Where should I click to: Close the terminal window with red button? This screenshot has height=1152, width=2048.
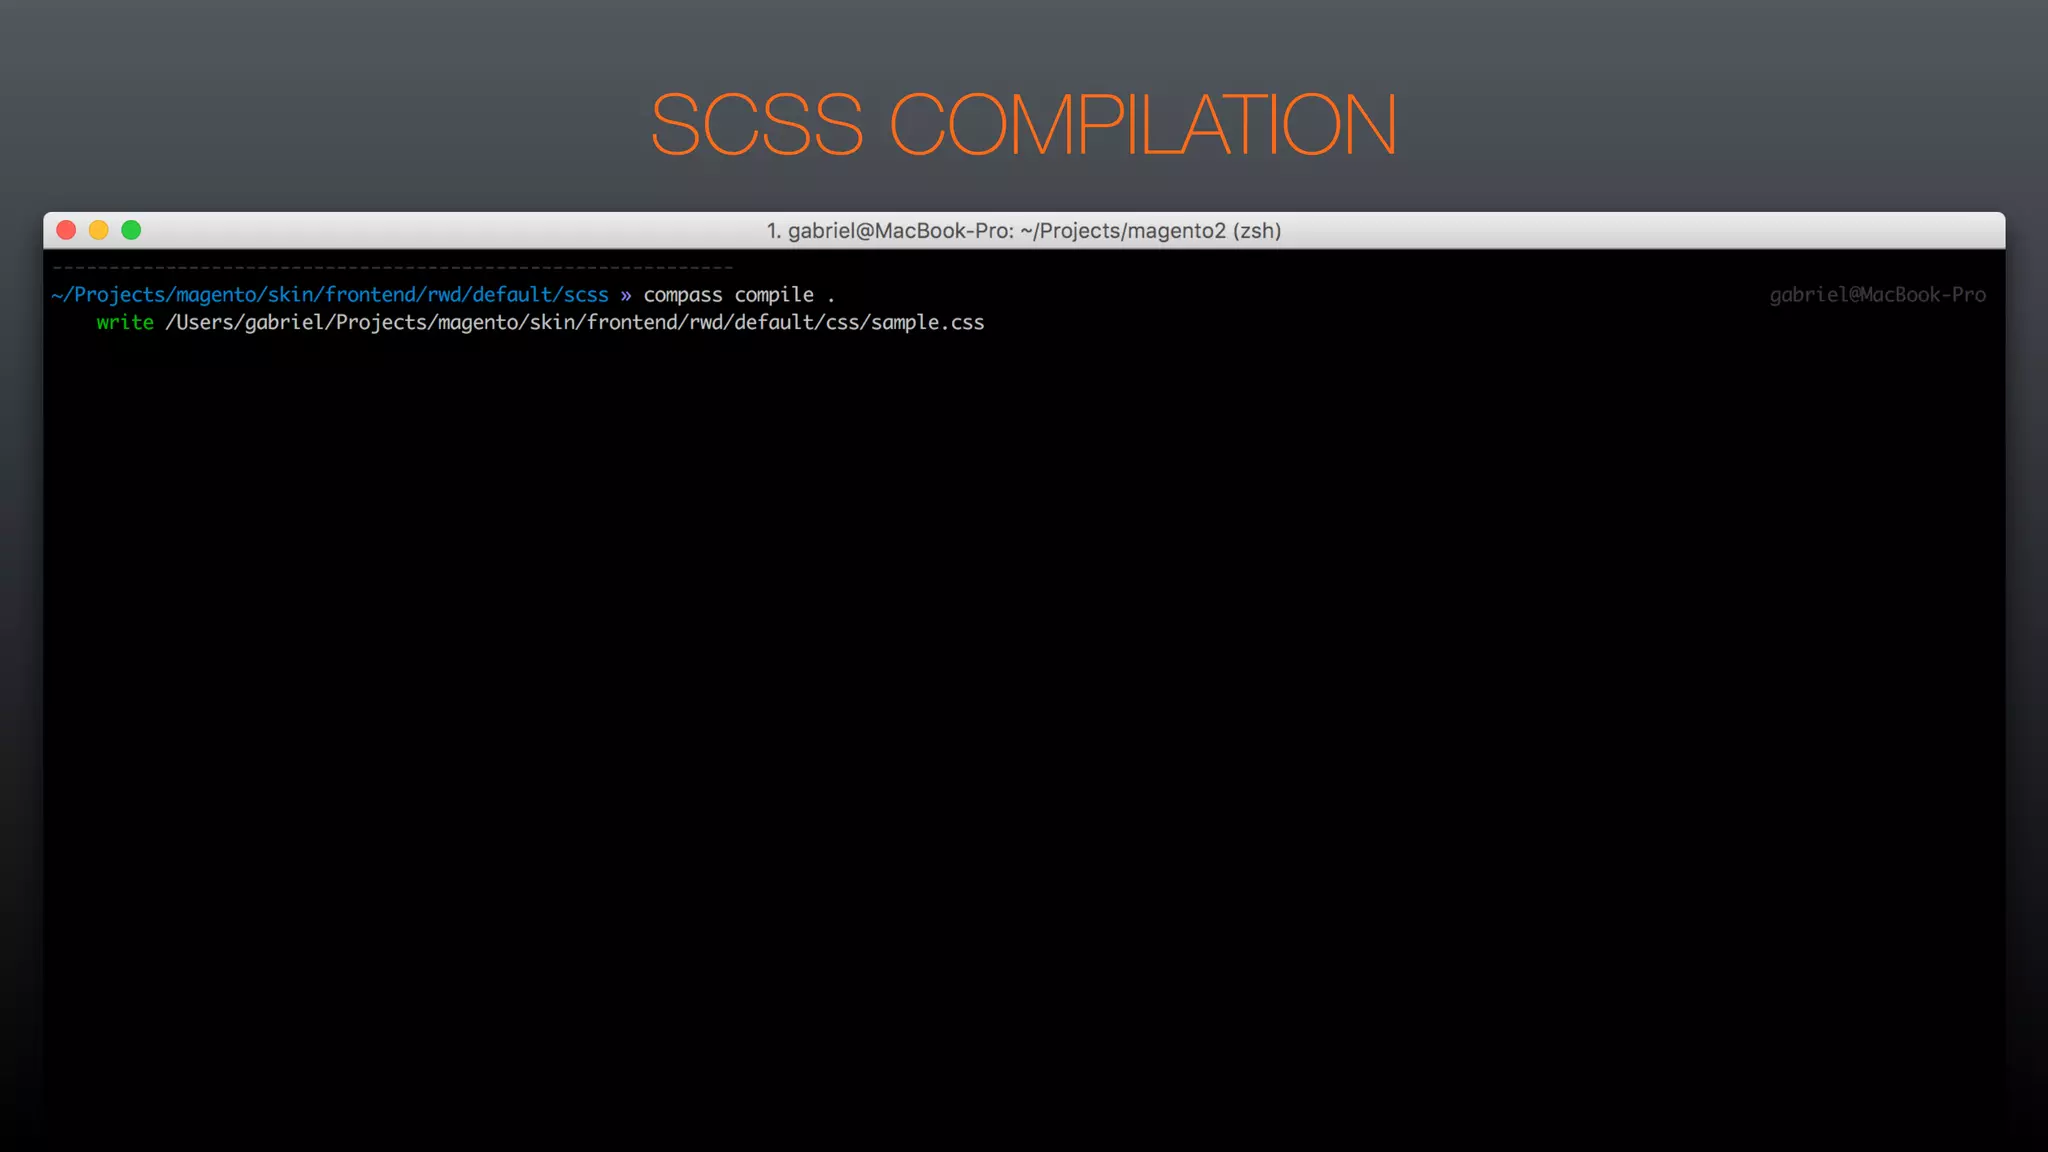click(x=66, y=230)
